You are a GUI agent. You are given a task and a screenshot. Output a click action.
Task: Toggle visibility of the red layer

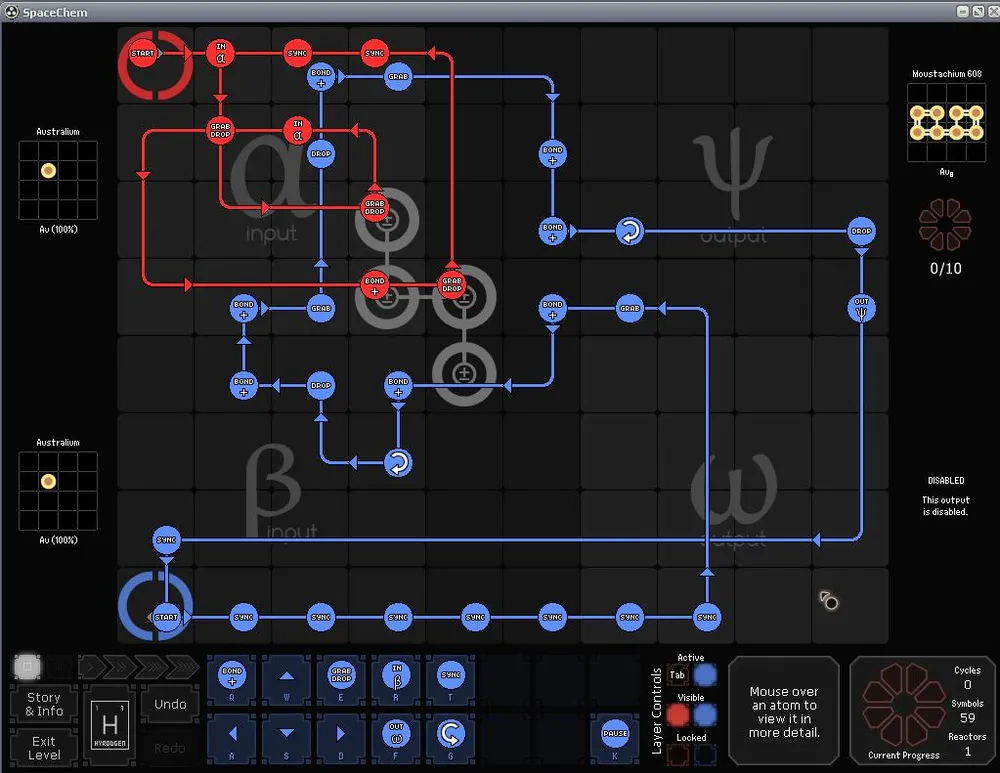click(677, 714)
